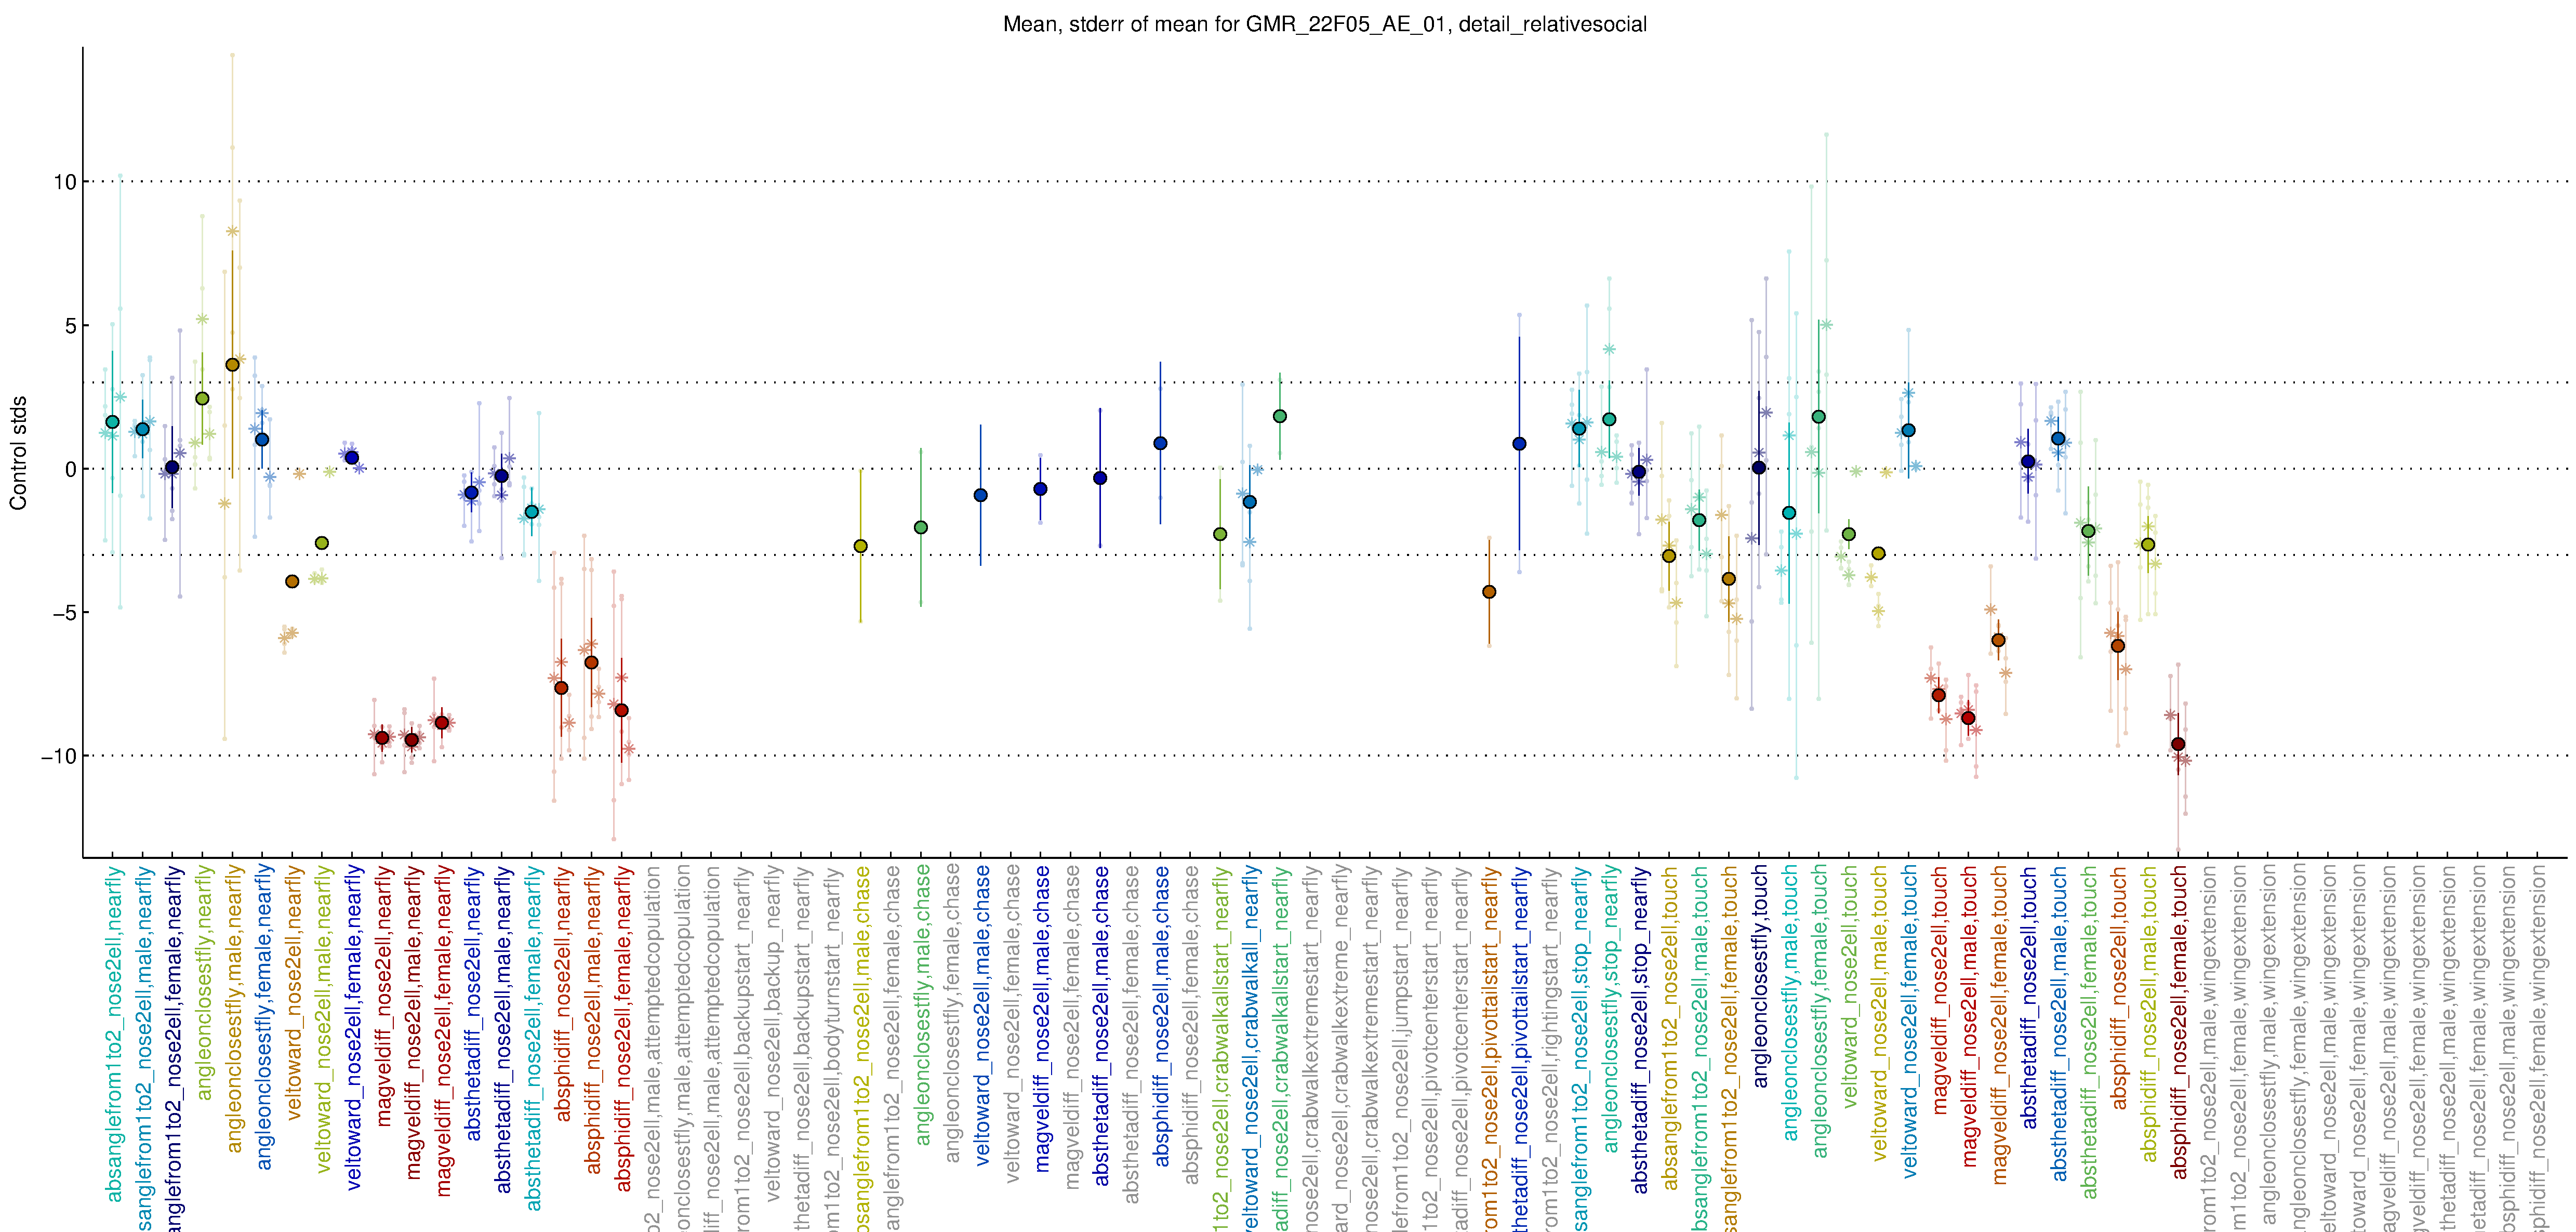Click the y-axis tick label '−5'
The height and width of the screenshot is (1232, 2576).
[x=64, y=612]
